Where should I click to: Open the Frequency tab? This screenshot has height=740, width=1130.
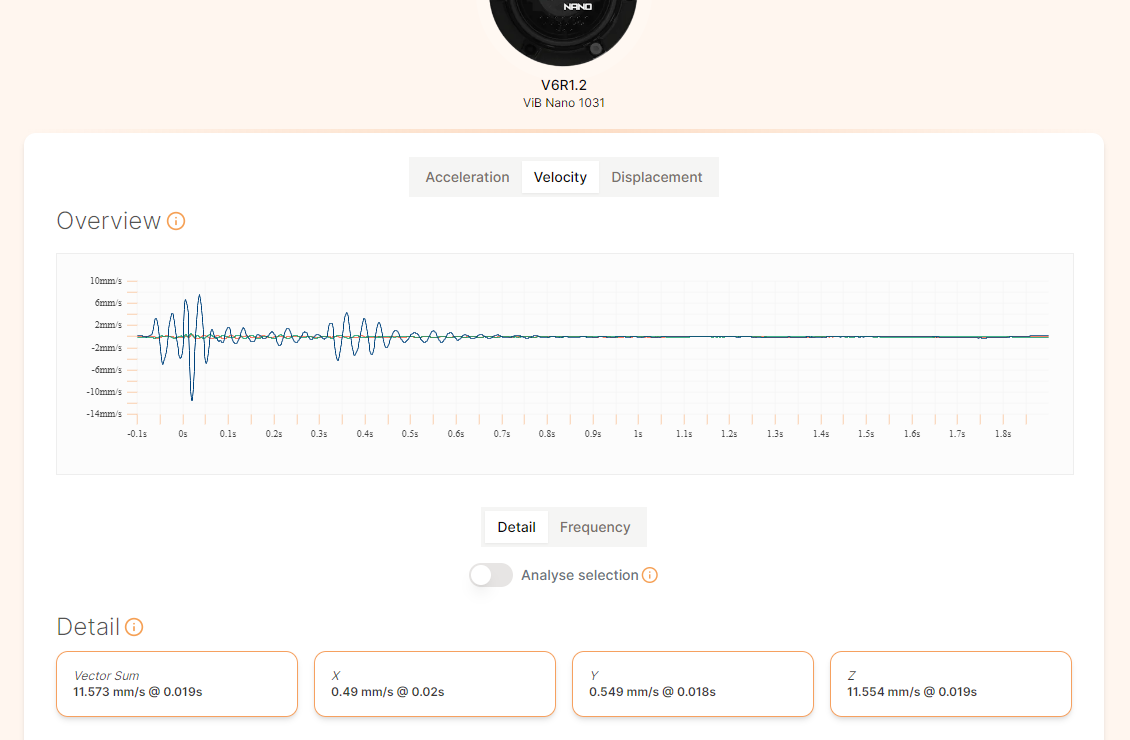[x=595, y=527]
